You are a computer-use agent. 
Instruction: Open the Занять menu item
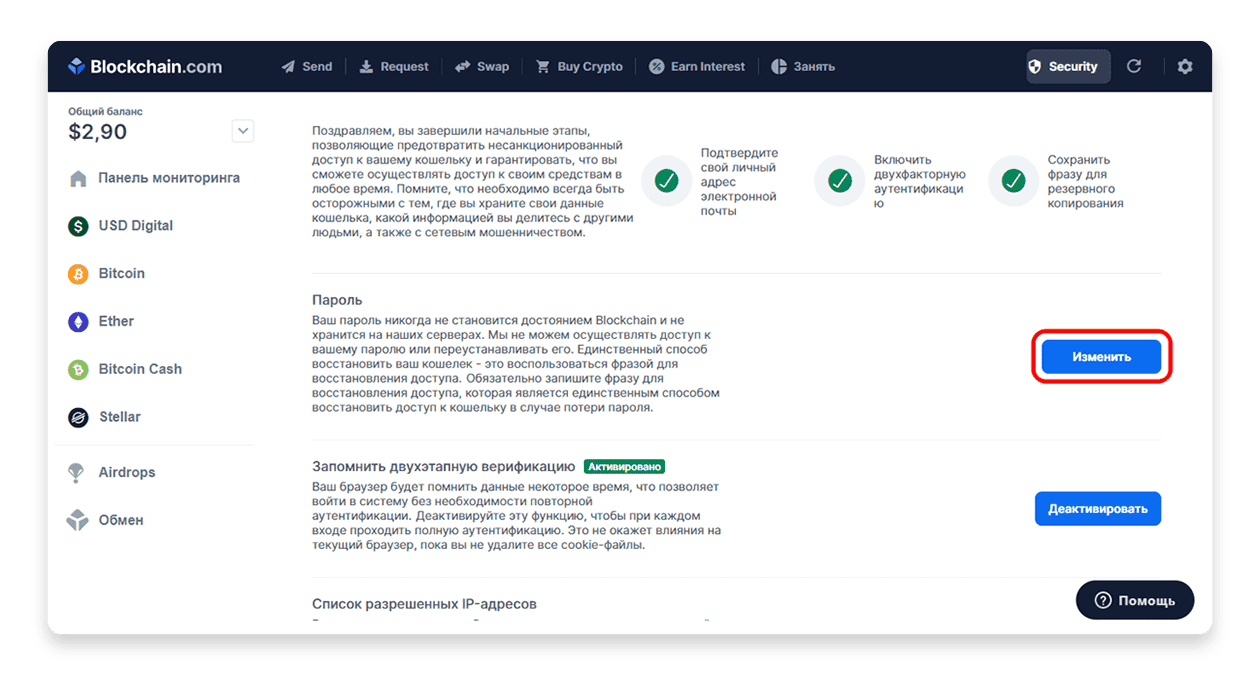pos(803,67)
